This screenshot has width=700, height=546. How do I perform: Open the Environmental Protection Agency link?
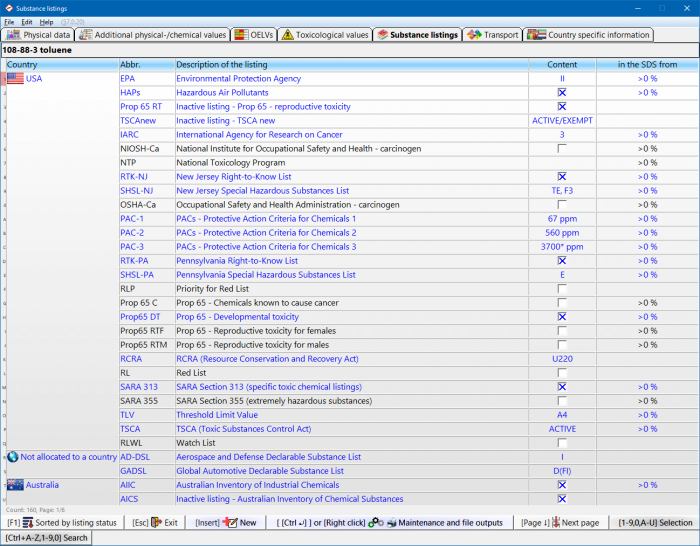(x=238, y=78)
